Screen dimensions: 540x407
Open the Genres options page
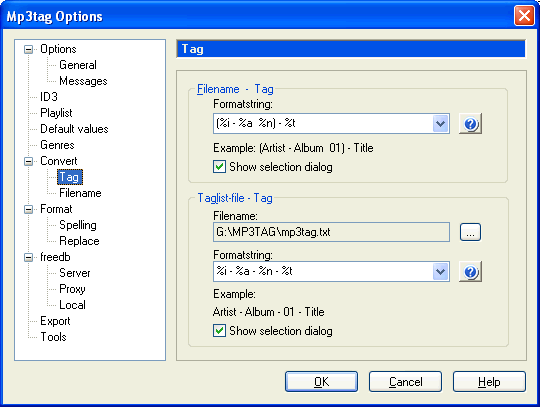pos(57,145)
